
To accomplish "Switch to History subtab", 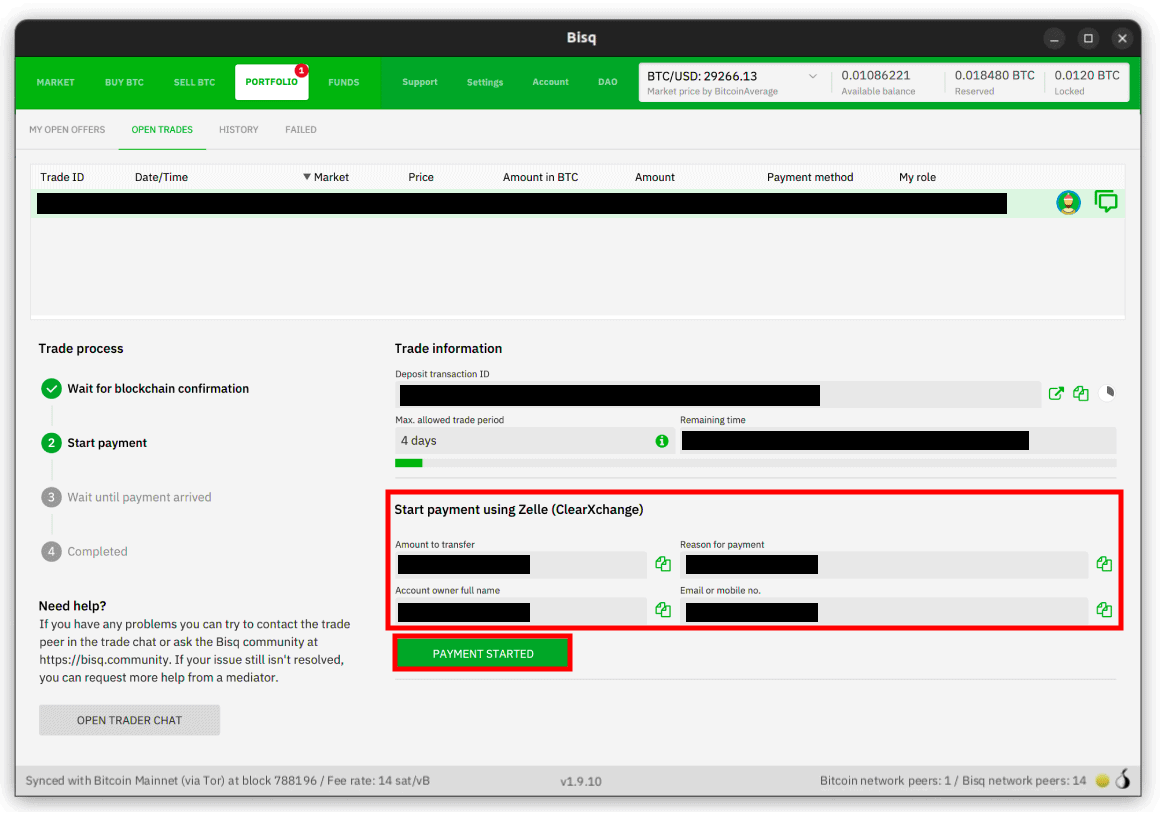I will tap(238, 129).
